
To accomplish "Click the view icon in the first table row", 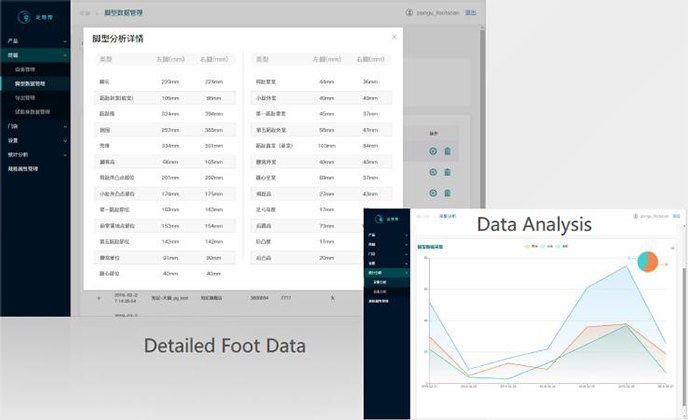I will 432,151.
